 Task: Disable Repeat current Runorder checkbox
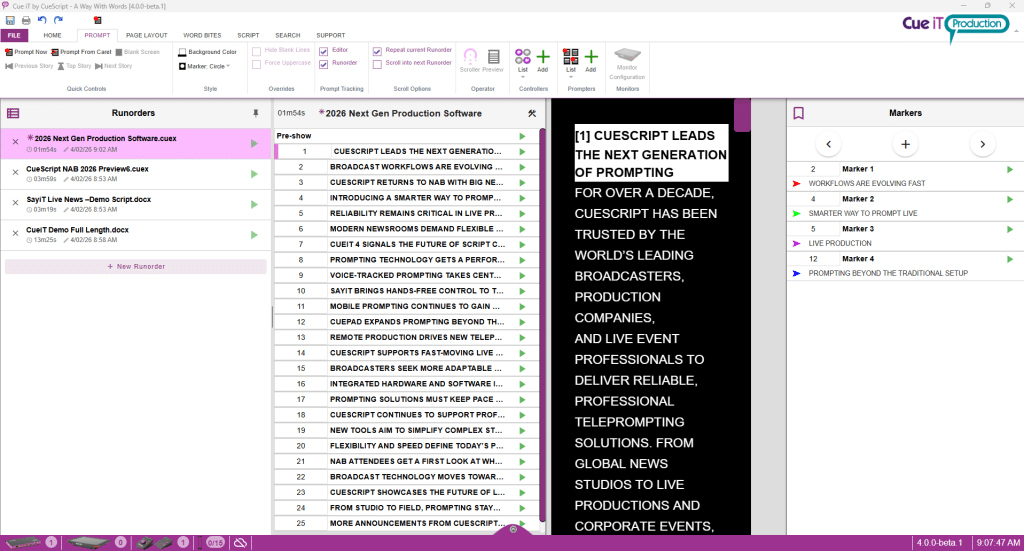click(x=377, y=50)
